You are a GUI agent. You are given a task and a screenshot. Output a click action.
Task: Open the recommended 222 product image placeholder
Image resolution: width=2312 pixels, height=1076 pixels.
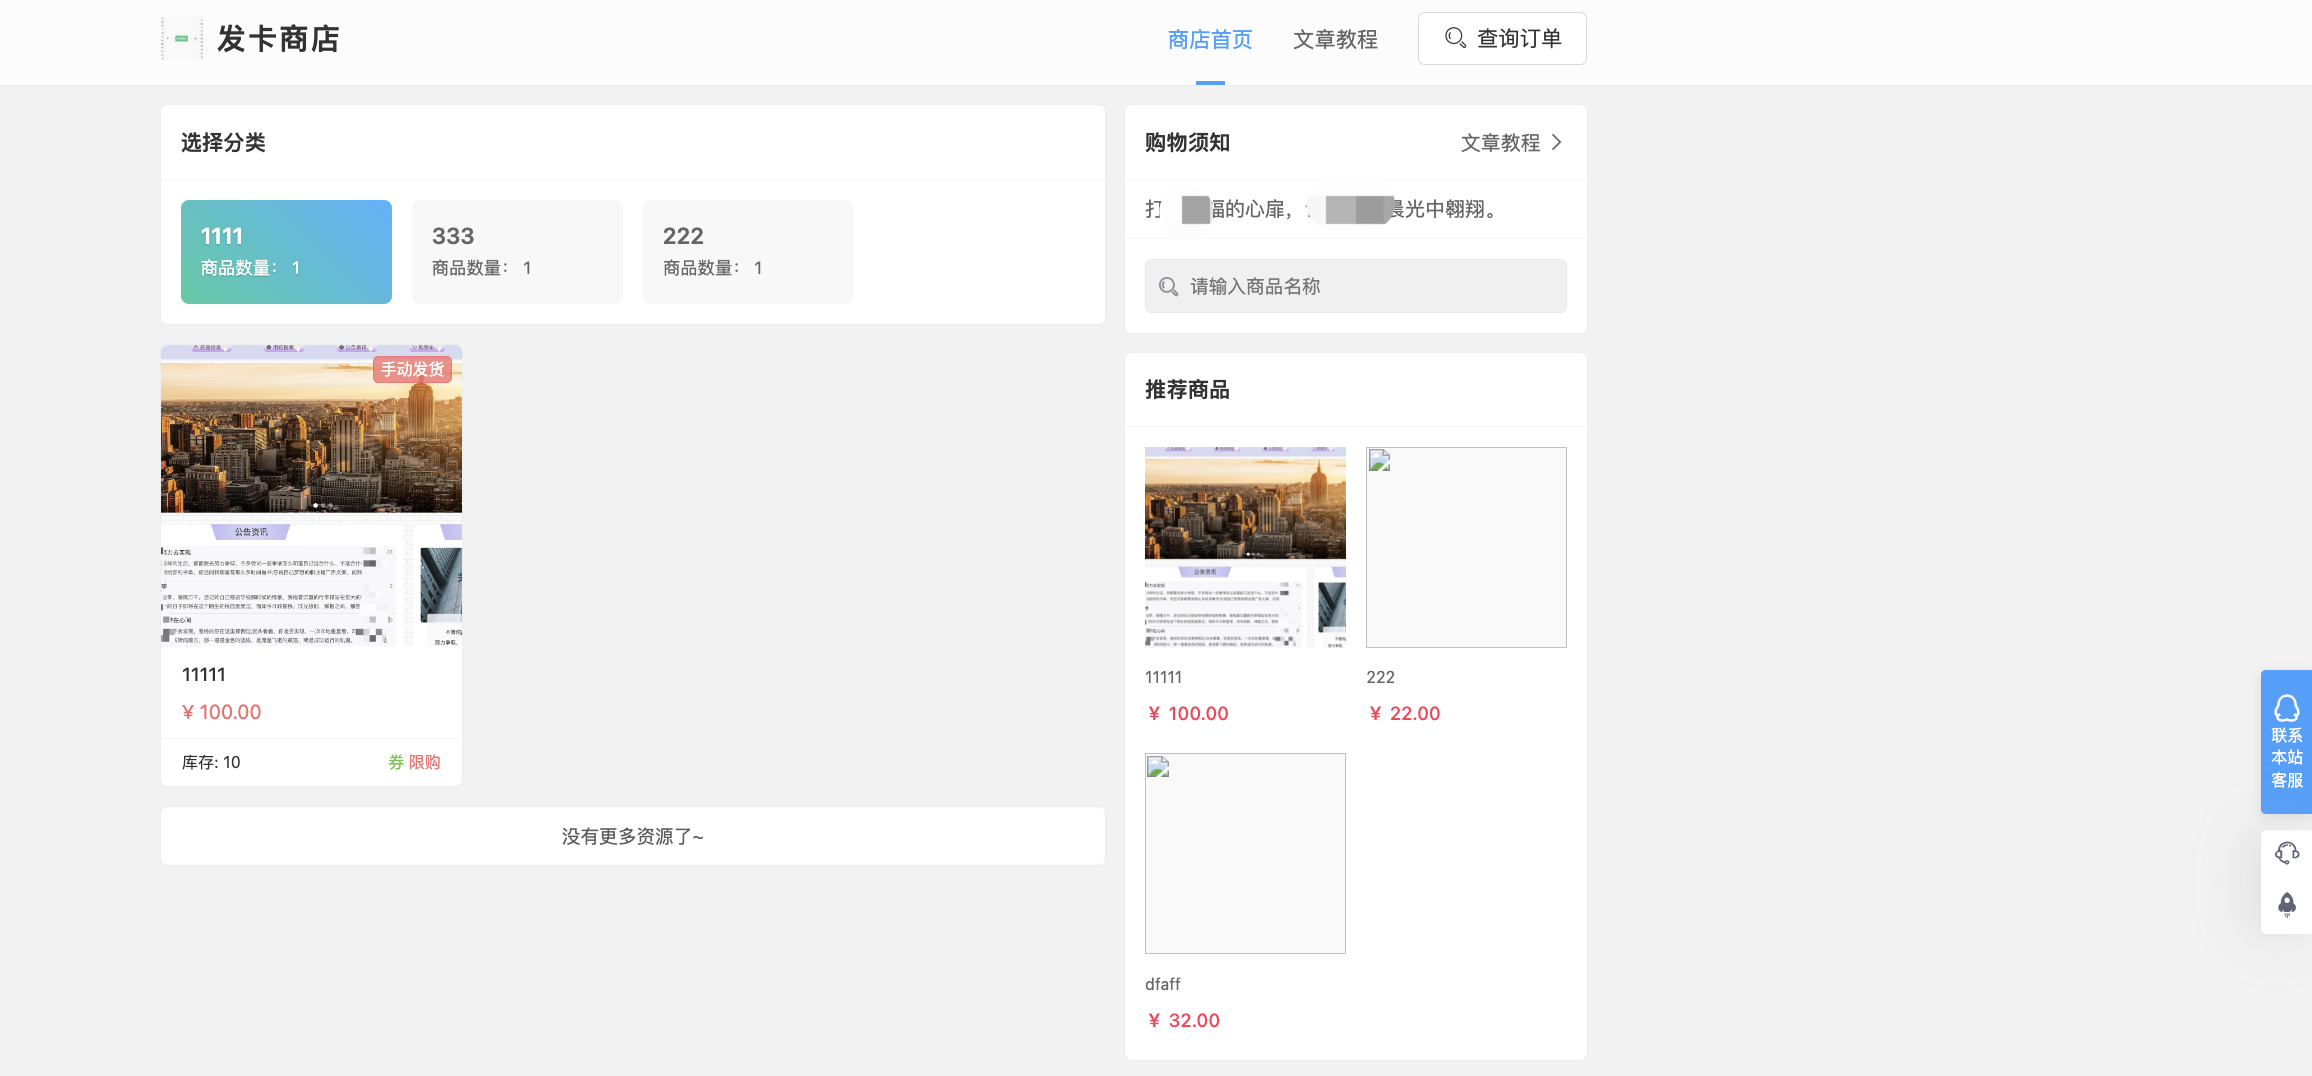click(x=1466, y=547)
